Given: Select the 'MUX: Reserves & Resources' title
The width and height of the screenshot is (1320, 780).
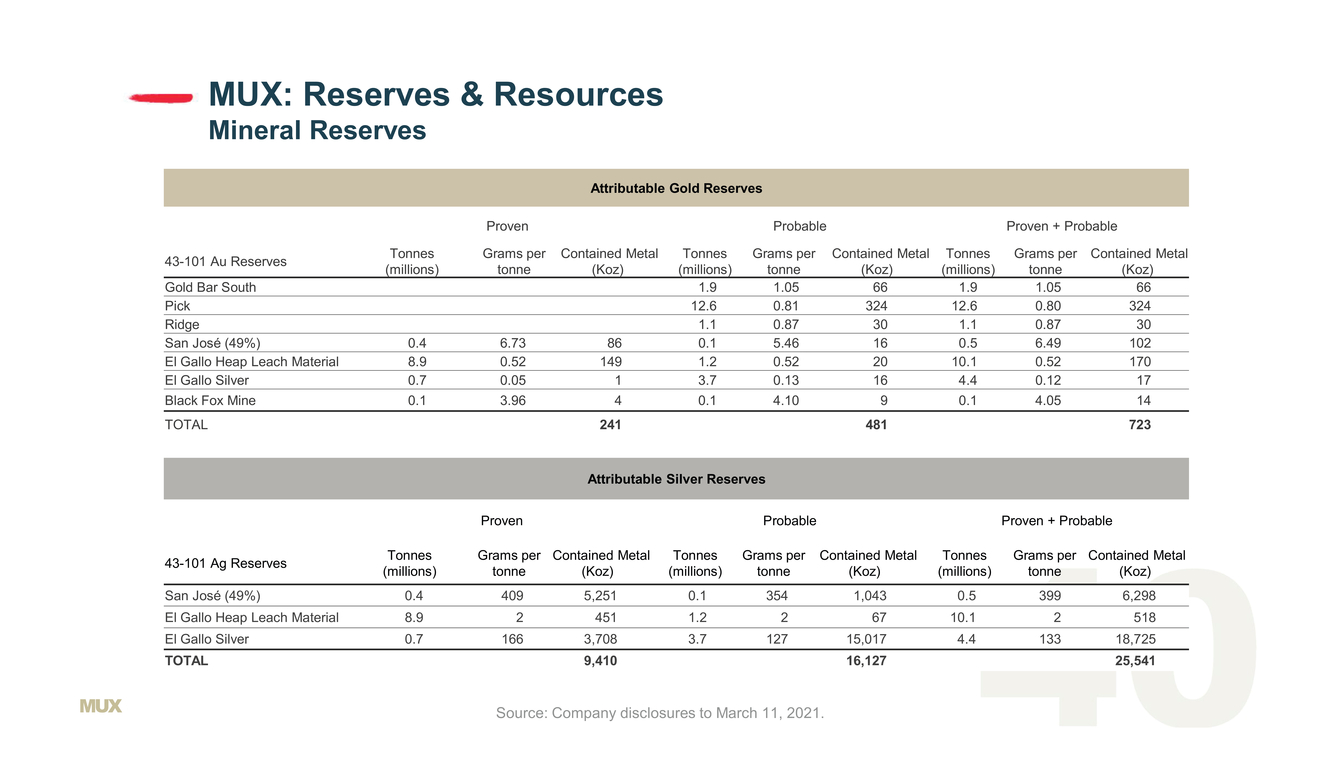Looking at the screenshot, I should point(436,94).
